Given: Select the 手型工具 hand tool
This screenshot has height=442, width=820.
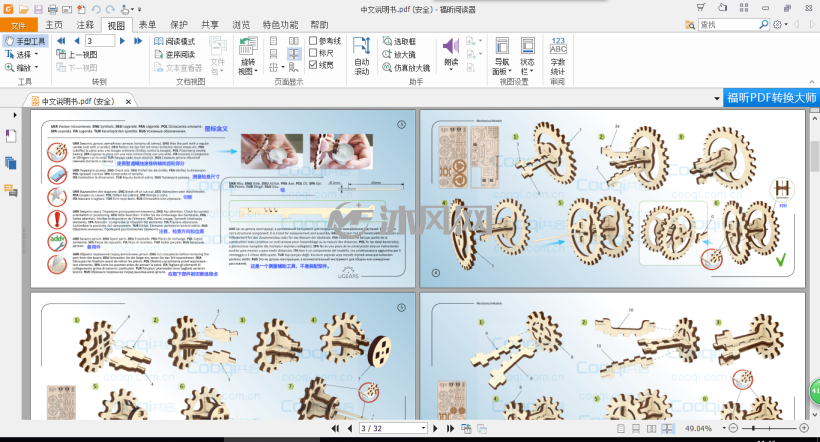Looking at the screenshot, I should (25, 41).
